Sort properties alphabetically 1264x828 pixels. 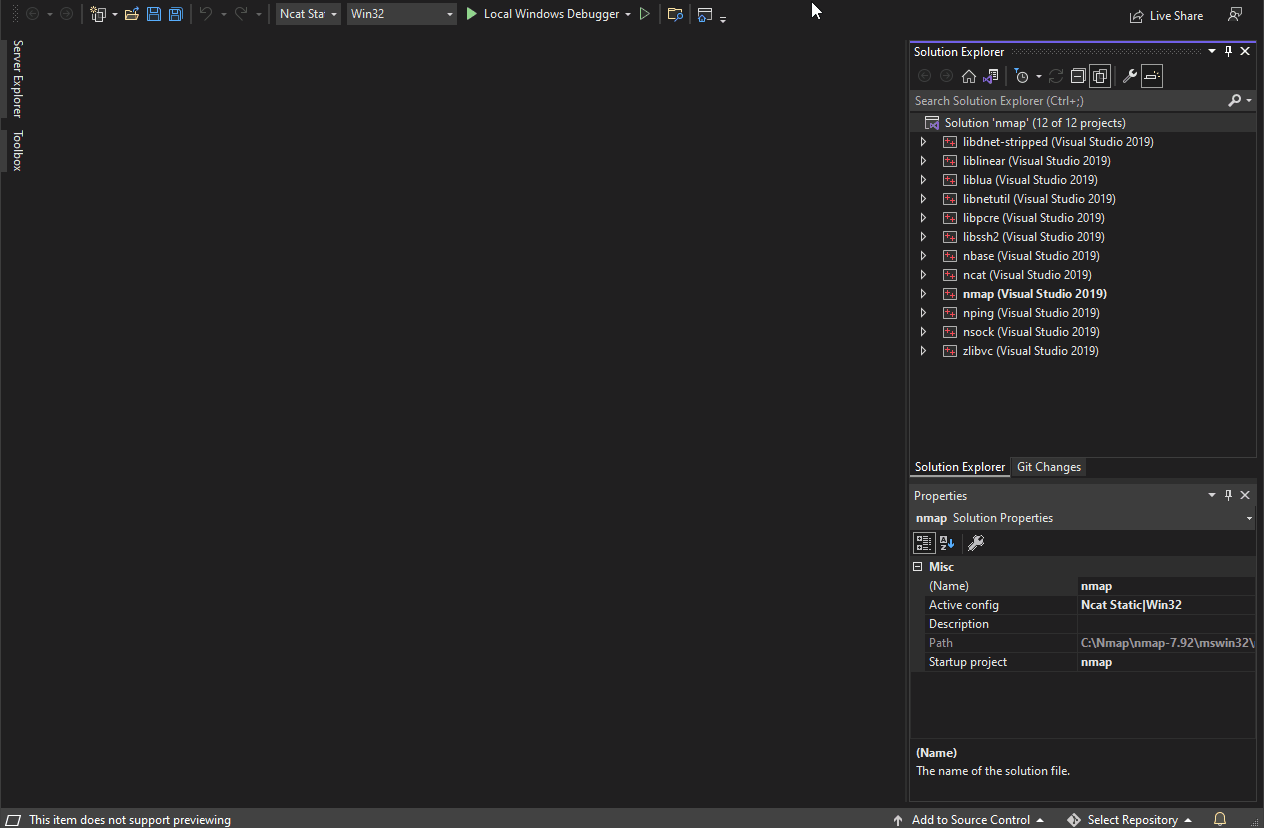click(947, 543)
